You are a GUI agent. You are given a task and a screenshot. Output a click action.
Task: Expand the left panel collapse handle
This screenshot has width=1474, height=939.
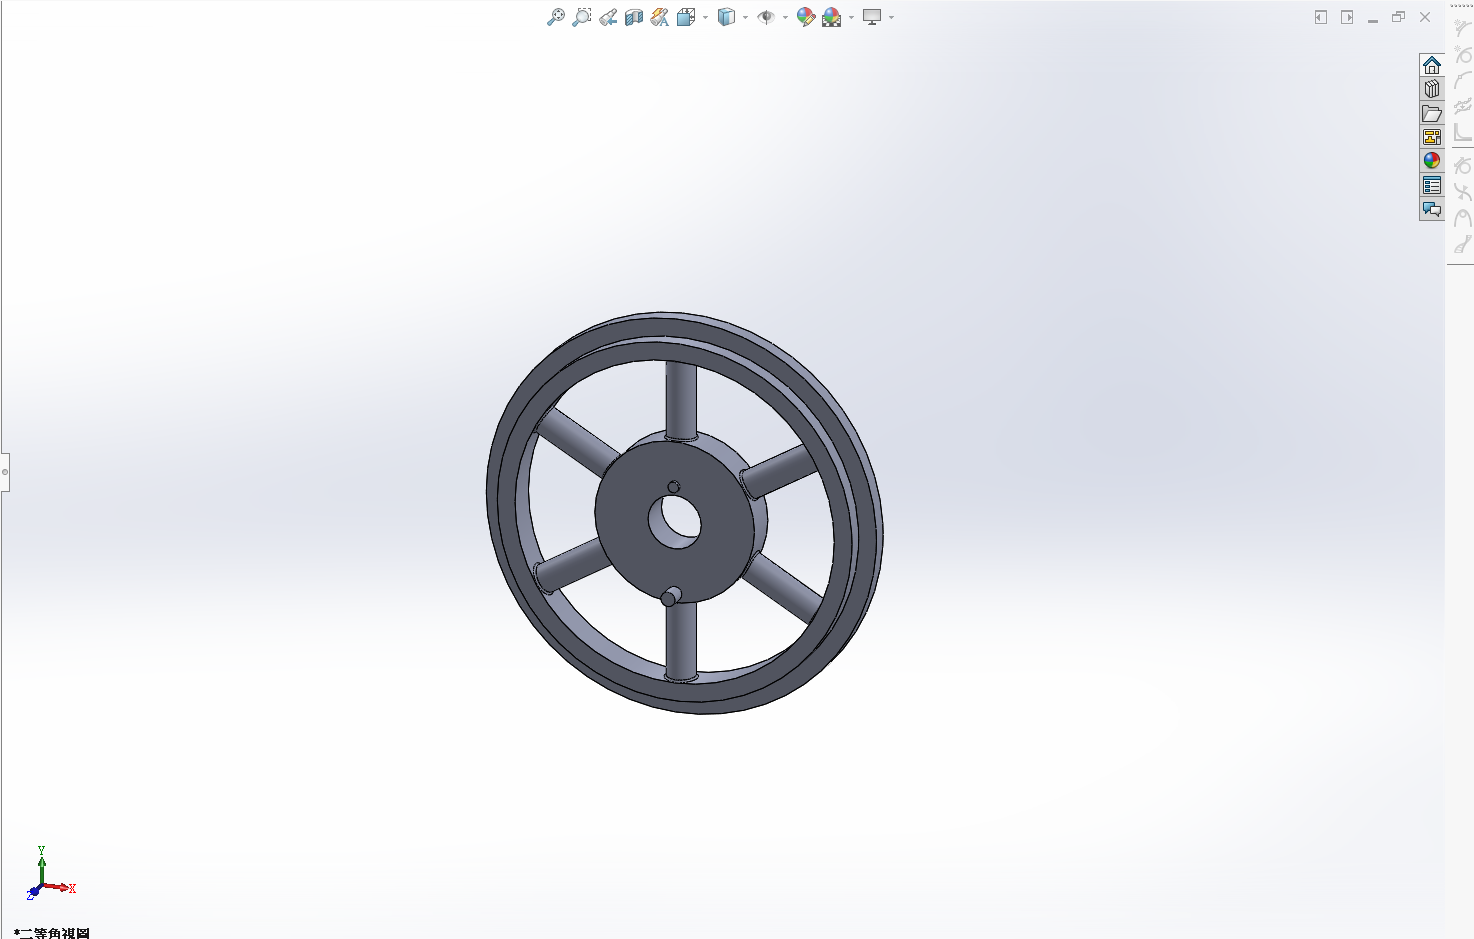5,471
